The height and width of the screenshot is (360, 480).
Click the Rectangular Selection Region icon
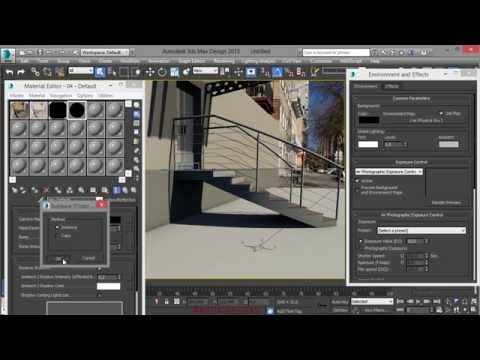[124, 72]
